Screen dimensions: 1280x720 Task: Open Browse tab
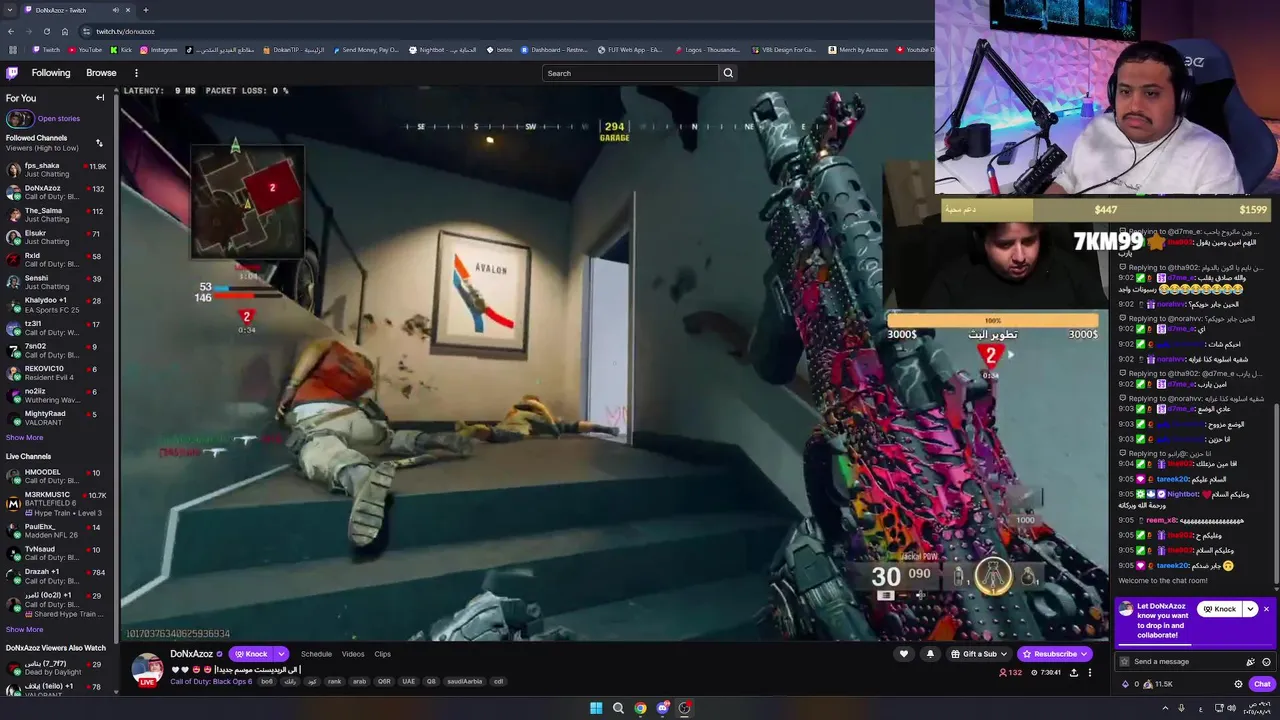coord(101,73)
